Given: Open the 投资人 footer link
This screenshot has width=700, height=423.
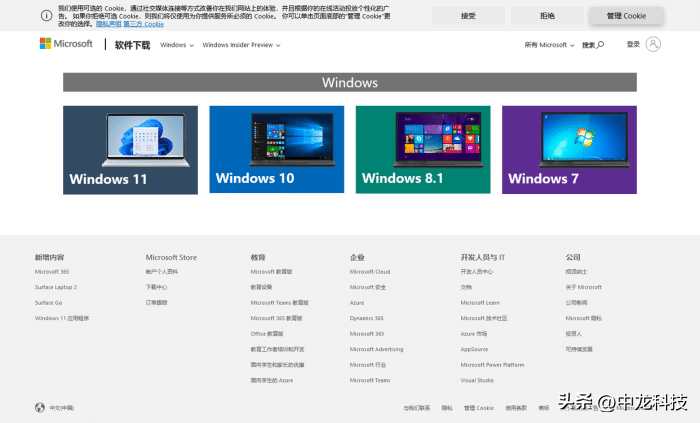Looking at the screenshot, I should pos(574,334).
